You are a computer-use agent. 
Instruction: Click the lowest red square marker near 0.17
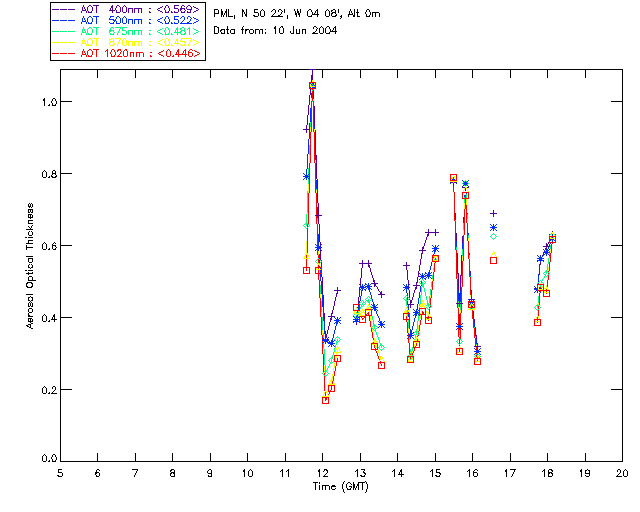point(325,400)
